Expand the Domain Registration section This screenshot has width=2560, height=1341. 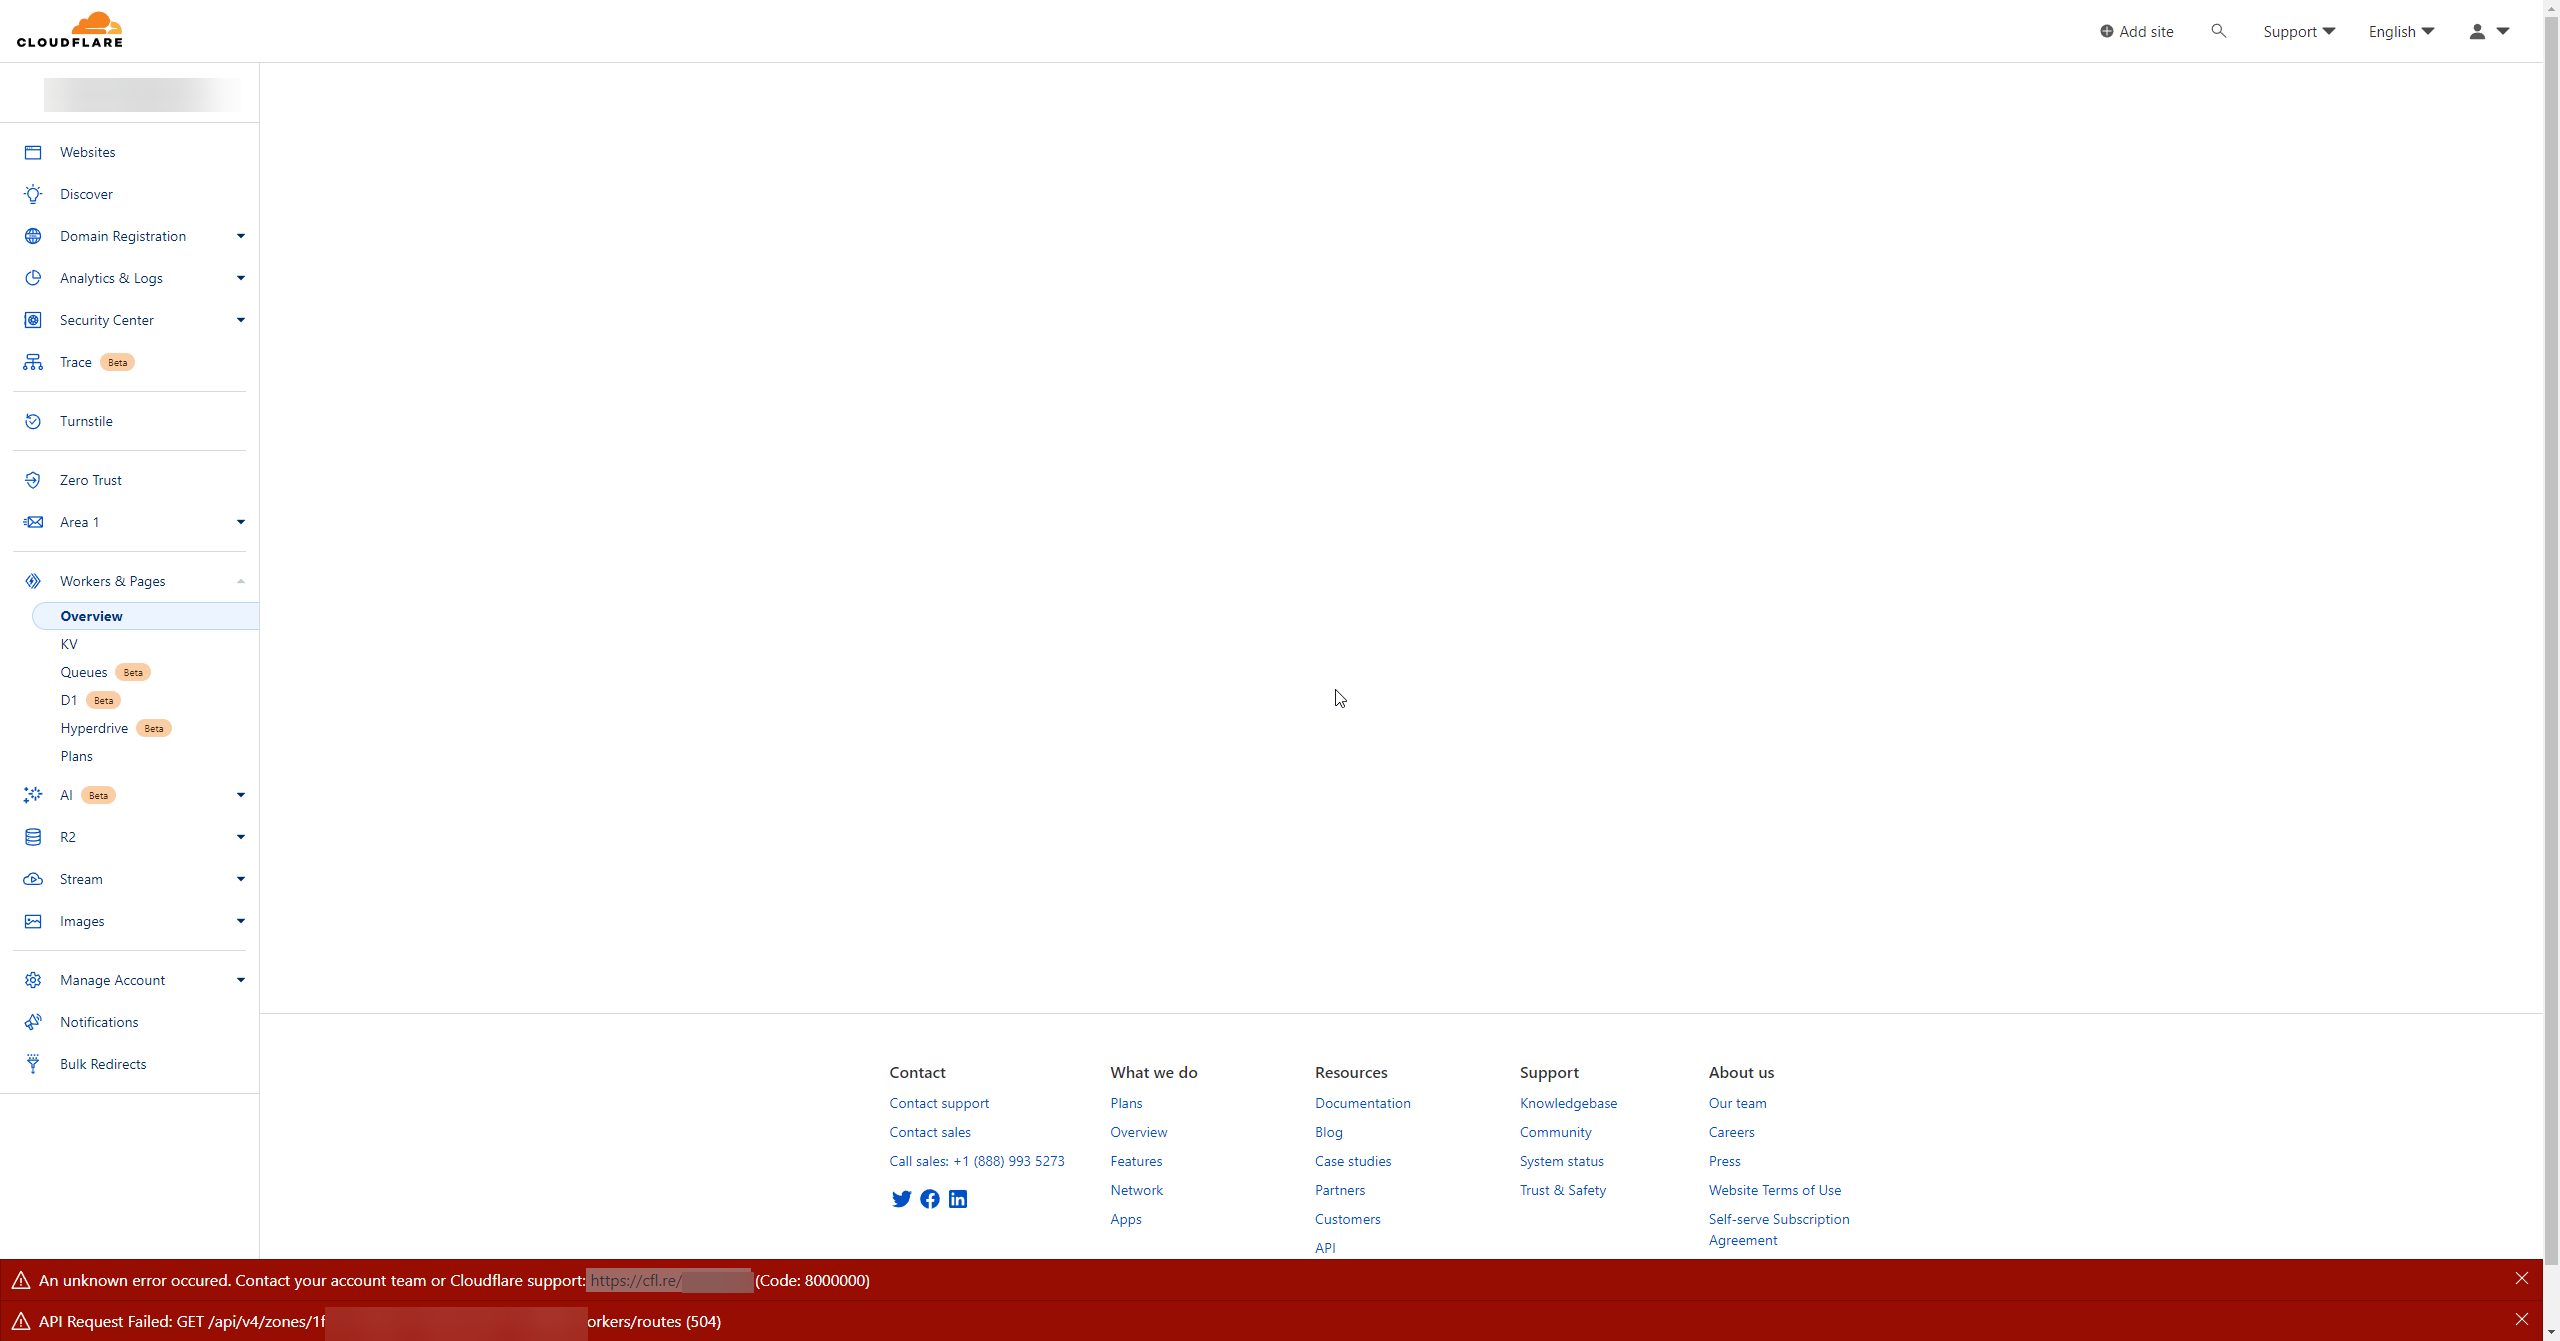click(240, 236)
